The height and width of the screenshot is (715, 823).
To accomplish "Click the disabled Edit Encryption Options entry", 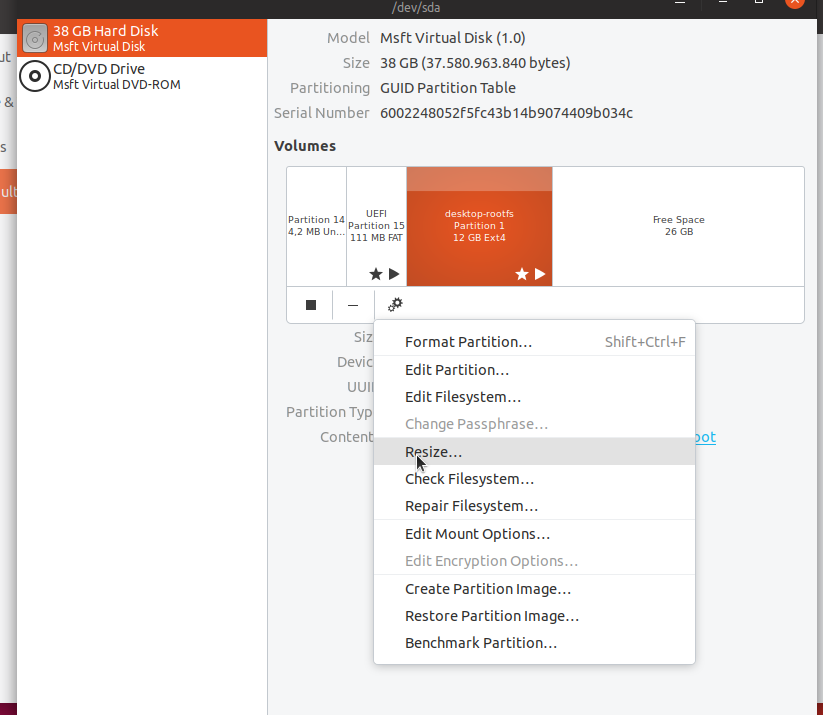I will 534,561.
